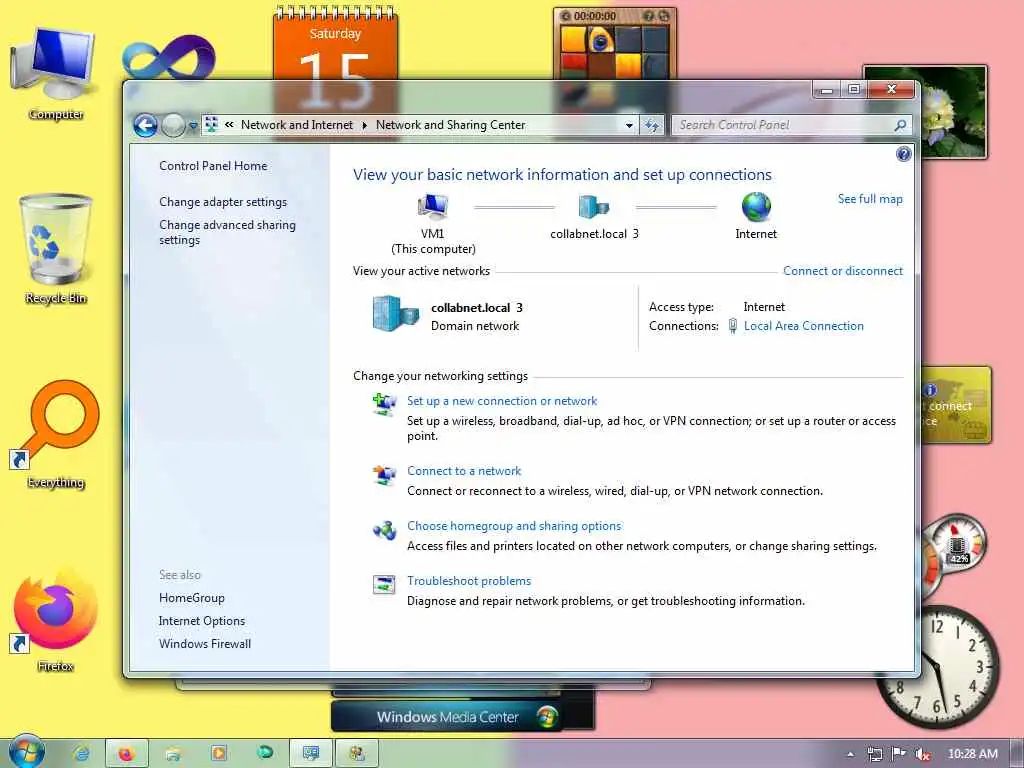Click the muted volume tray icon

[x=923, y=754]
